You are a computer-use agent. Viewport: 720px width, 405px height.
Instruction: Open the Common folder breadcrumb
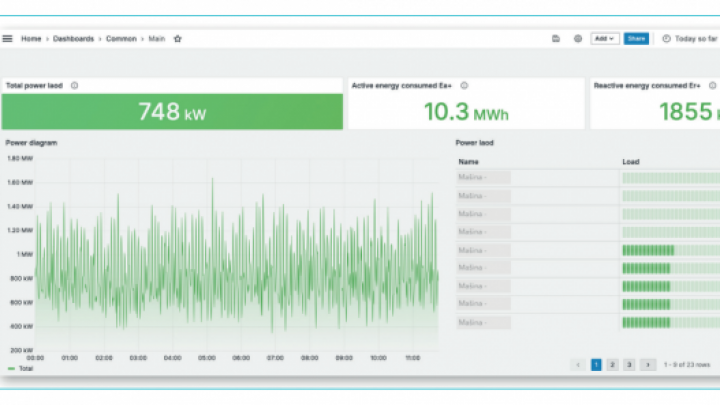121,38
